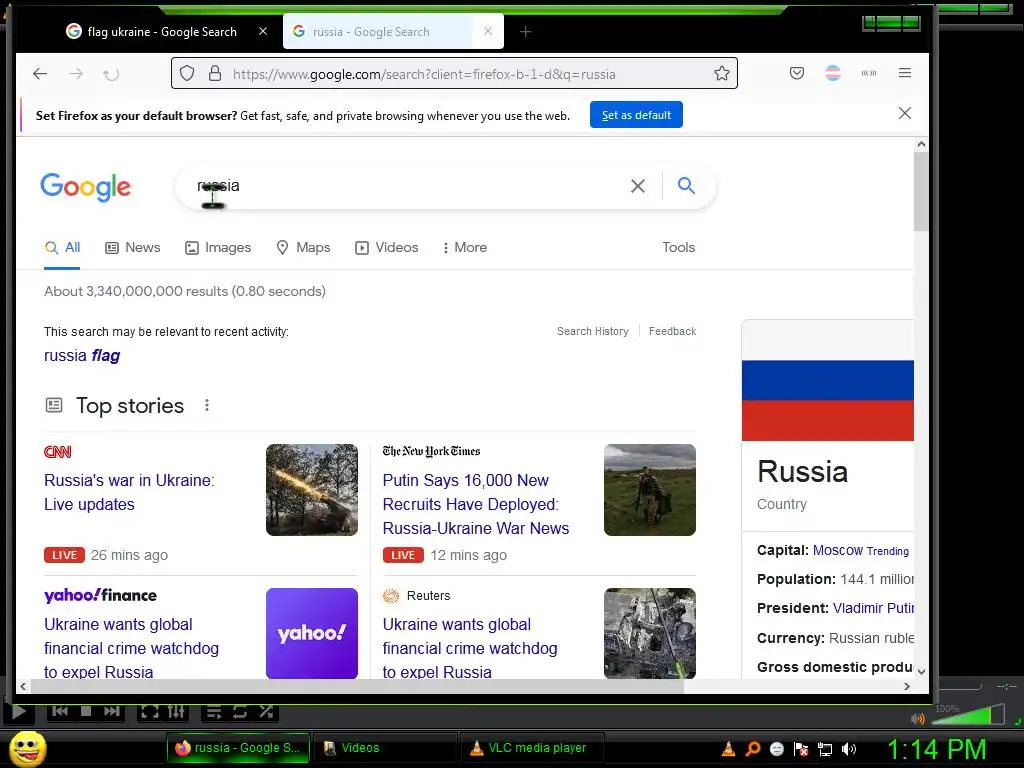1024x768 pixels.
Task: Click Set as default button
Action: click(x=636, y=115)
